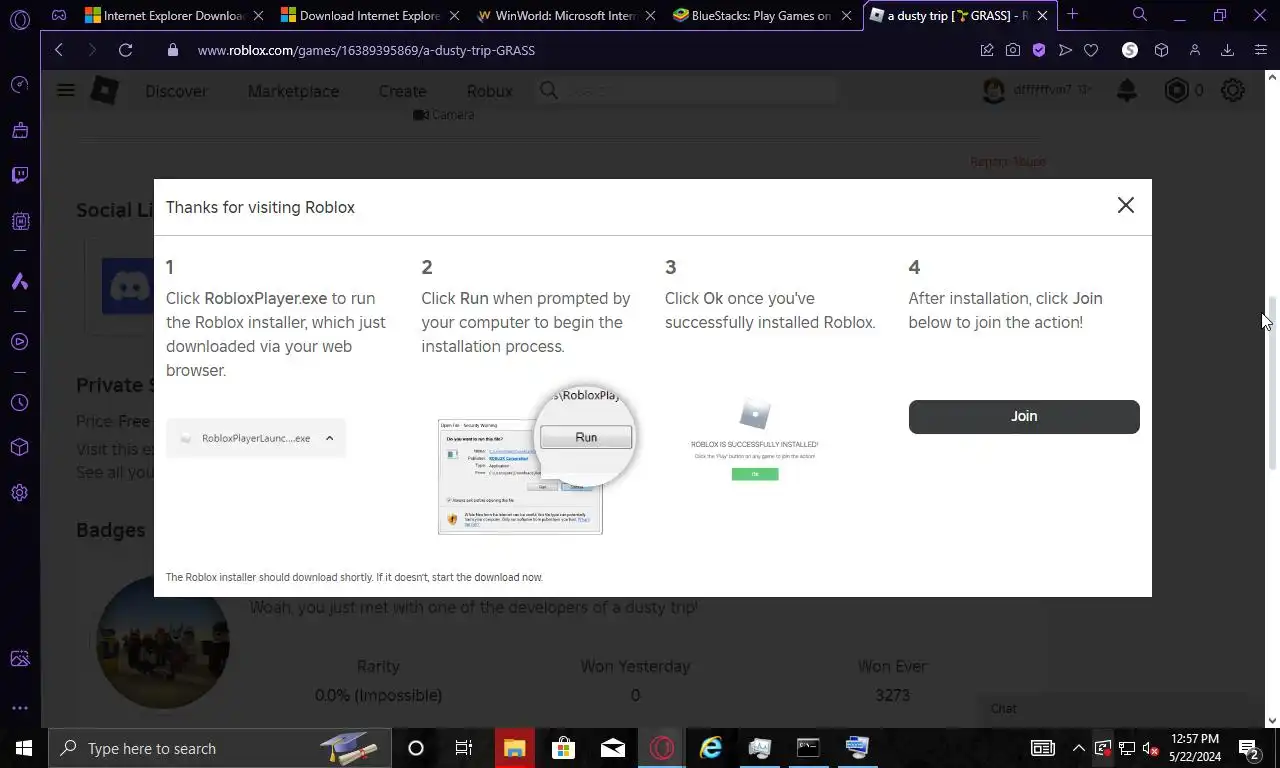
Task: Open Roblox notifications bell
Action: [x=1127, y=91]
